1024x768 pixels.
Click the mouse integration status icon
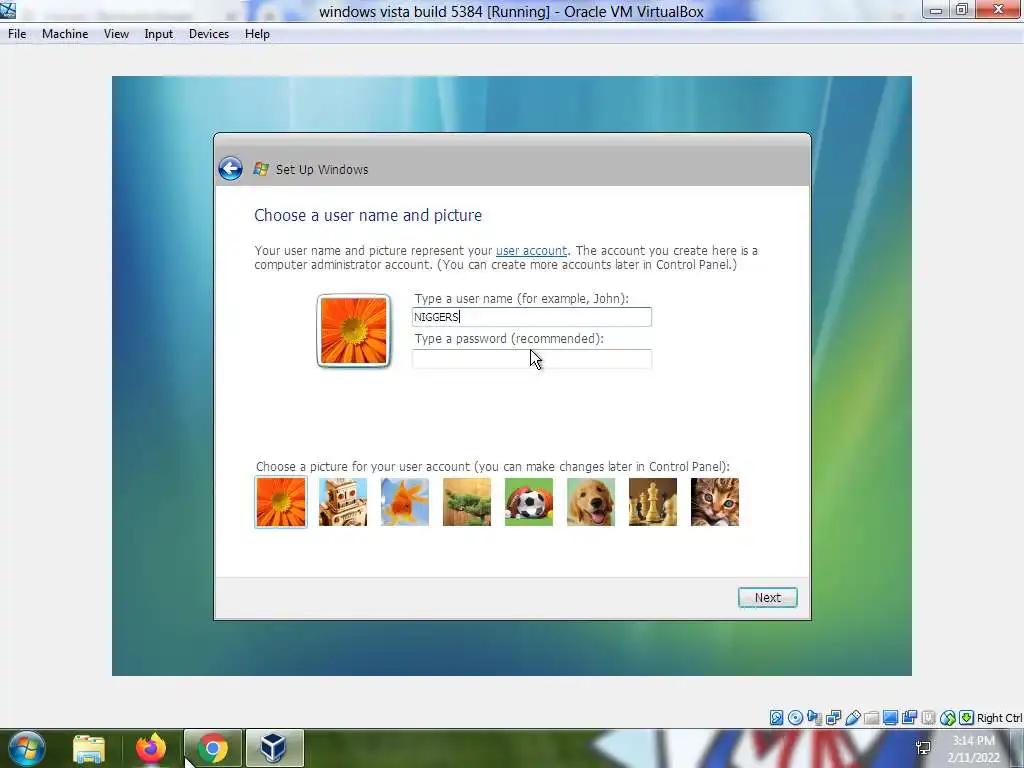click(948, 718)
